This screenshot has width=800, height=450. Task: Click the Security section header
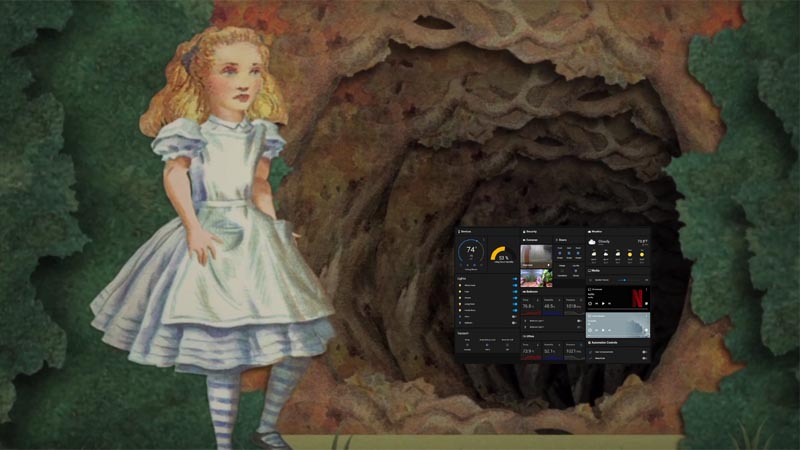tap(531, 232)
